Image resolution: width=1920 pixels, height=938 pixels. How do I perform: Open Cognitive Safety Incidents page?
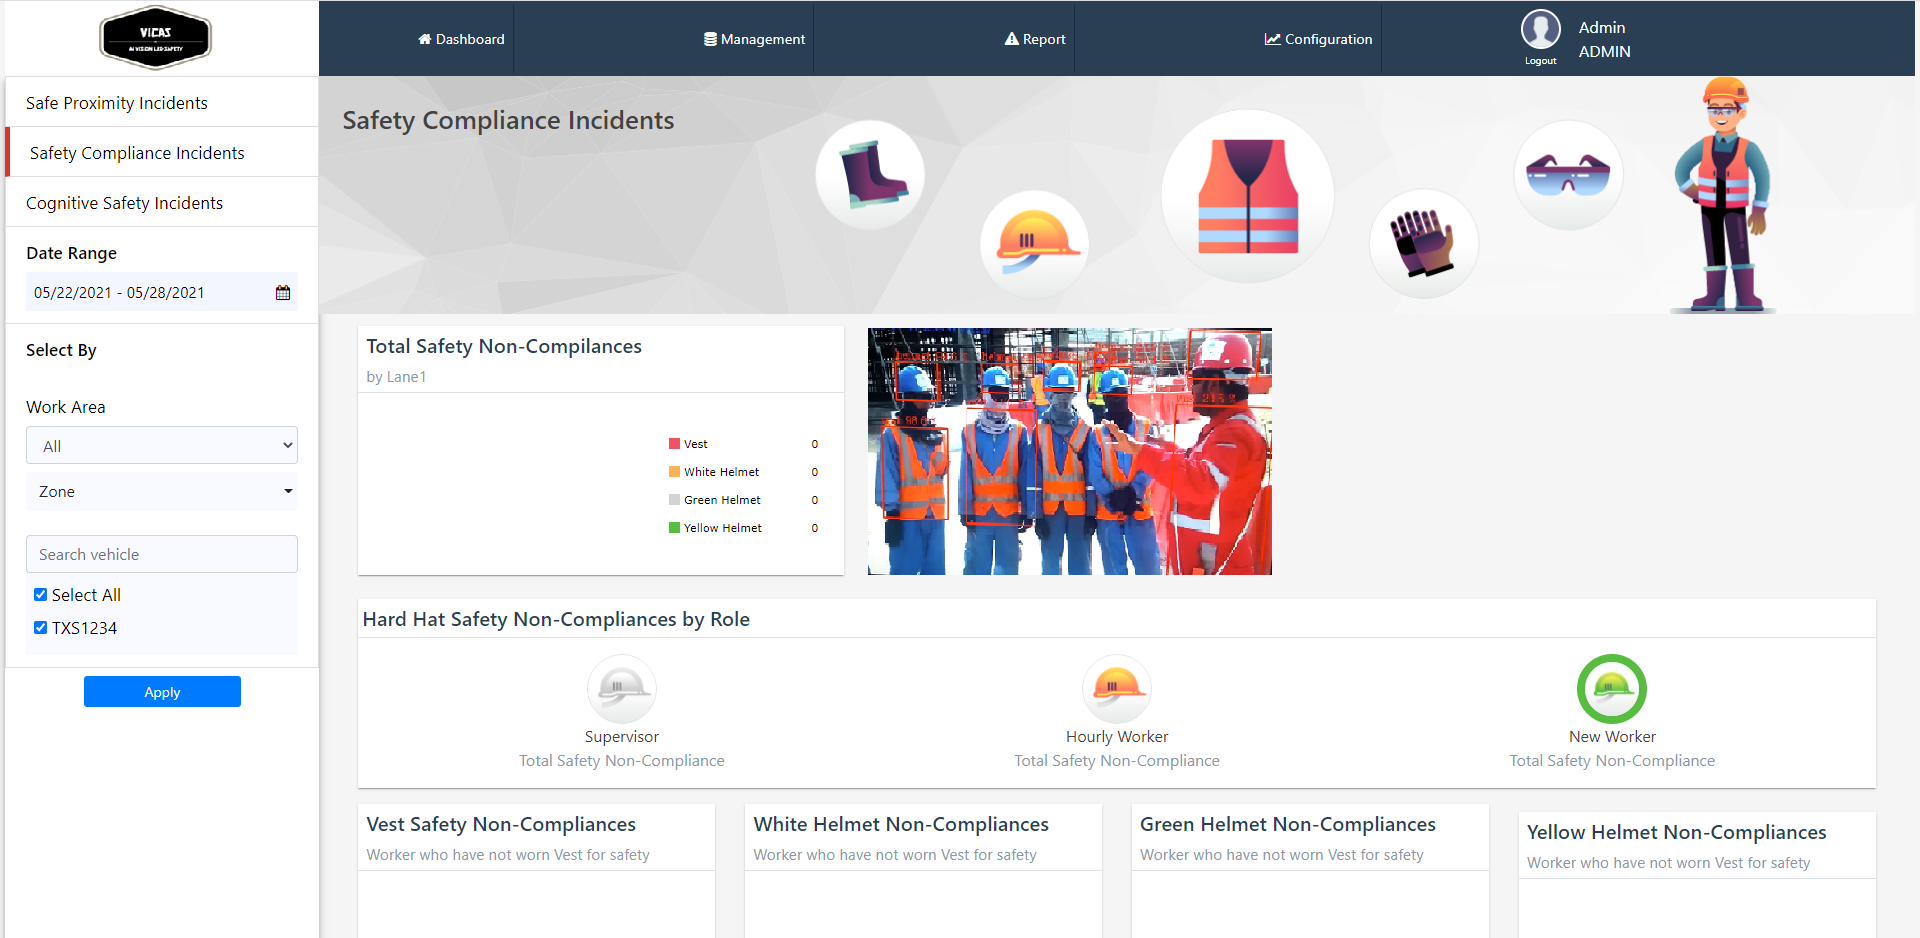pyautogui.click(x=125, y=203)
